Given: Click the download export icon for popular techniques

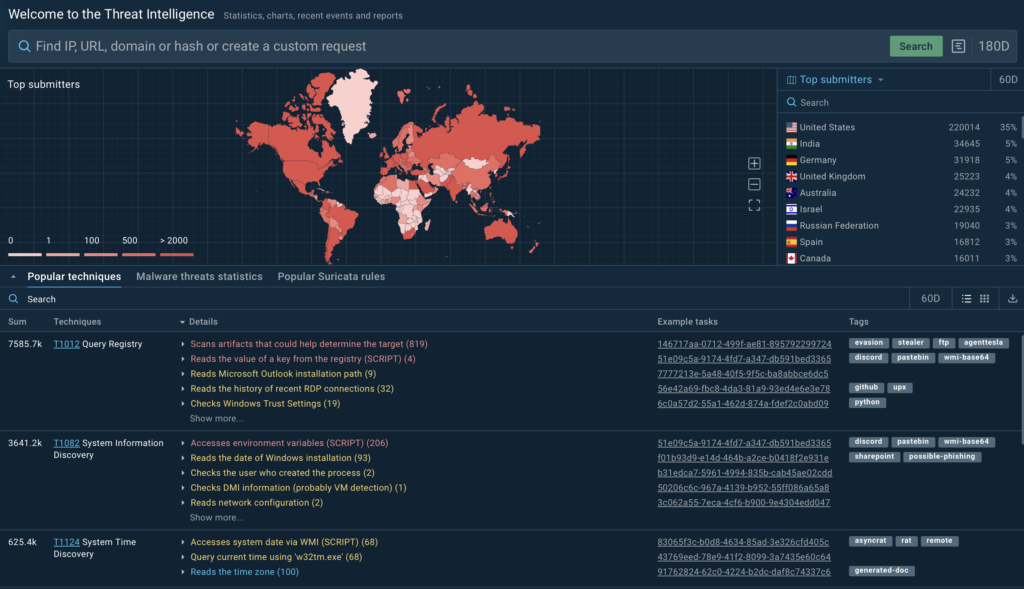Looking at the screenshot, I should point(1012,298).
